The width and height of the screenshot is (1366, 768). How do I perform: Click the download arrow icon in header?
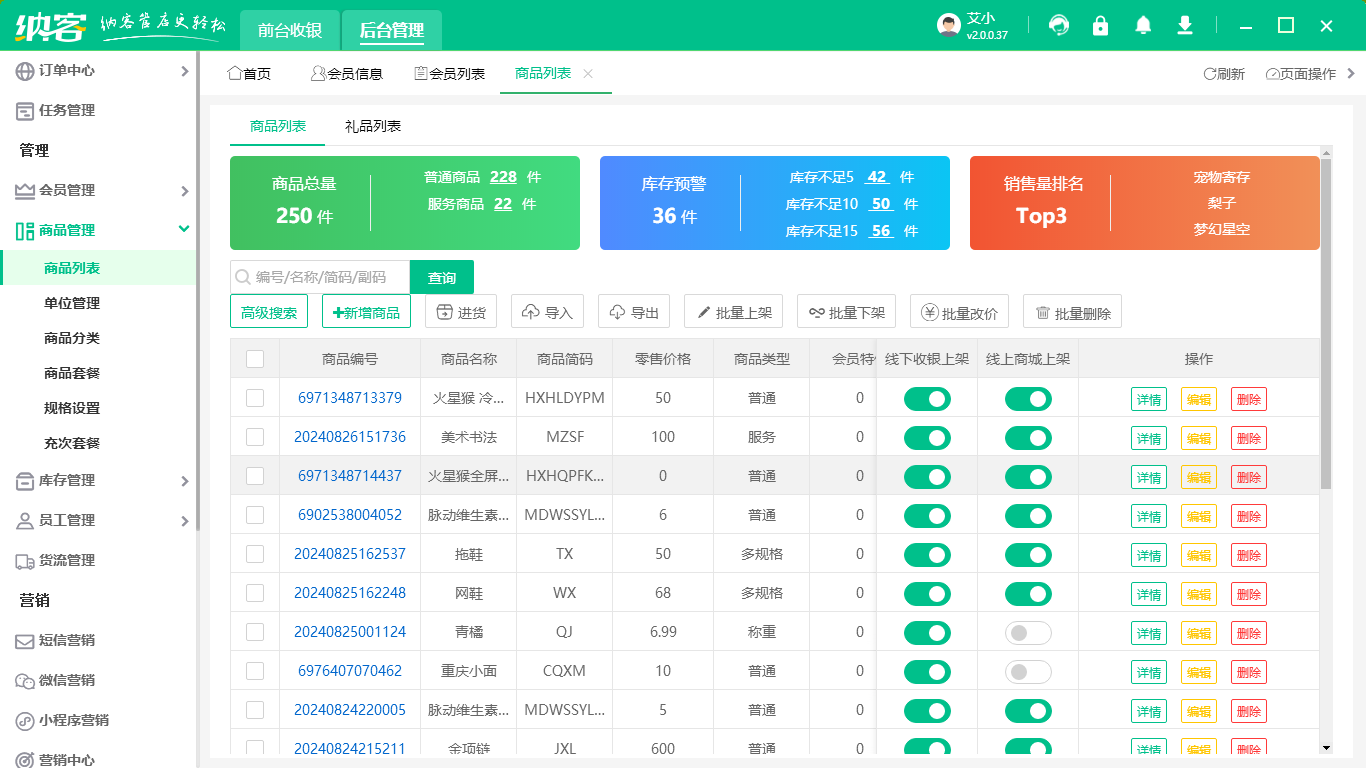point(1185,25)
